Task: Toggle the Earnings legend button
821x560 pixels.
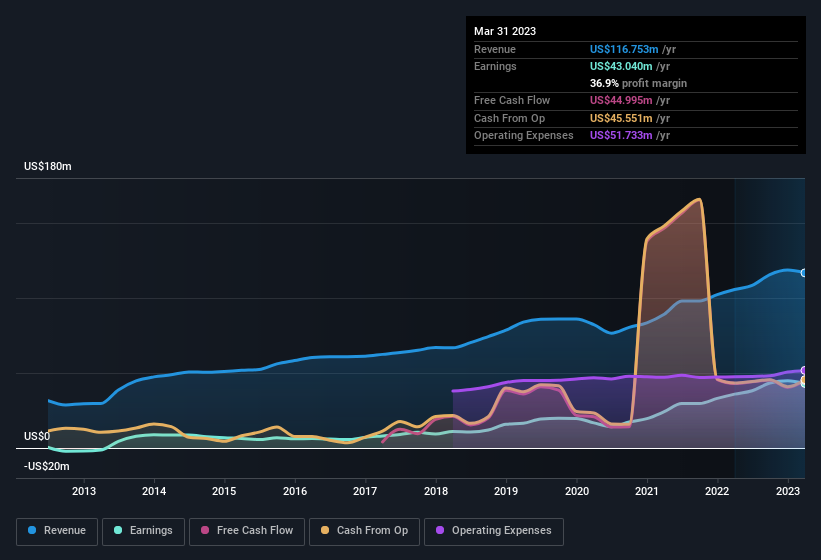Action: [143, 531]
